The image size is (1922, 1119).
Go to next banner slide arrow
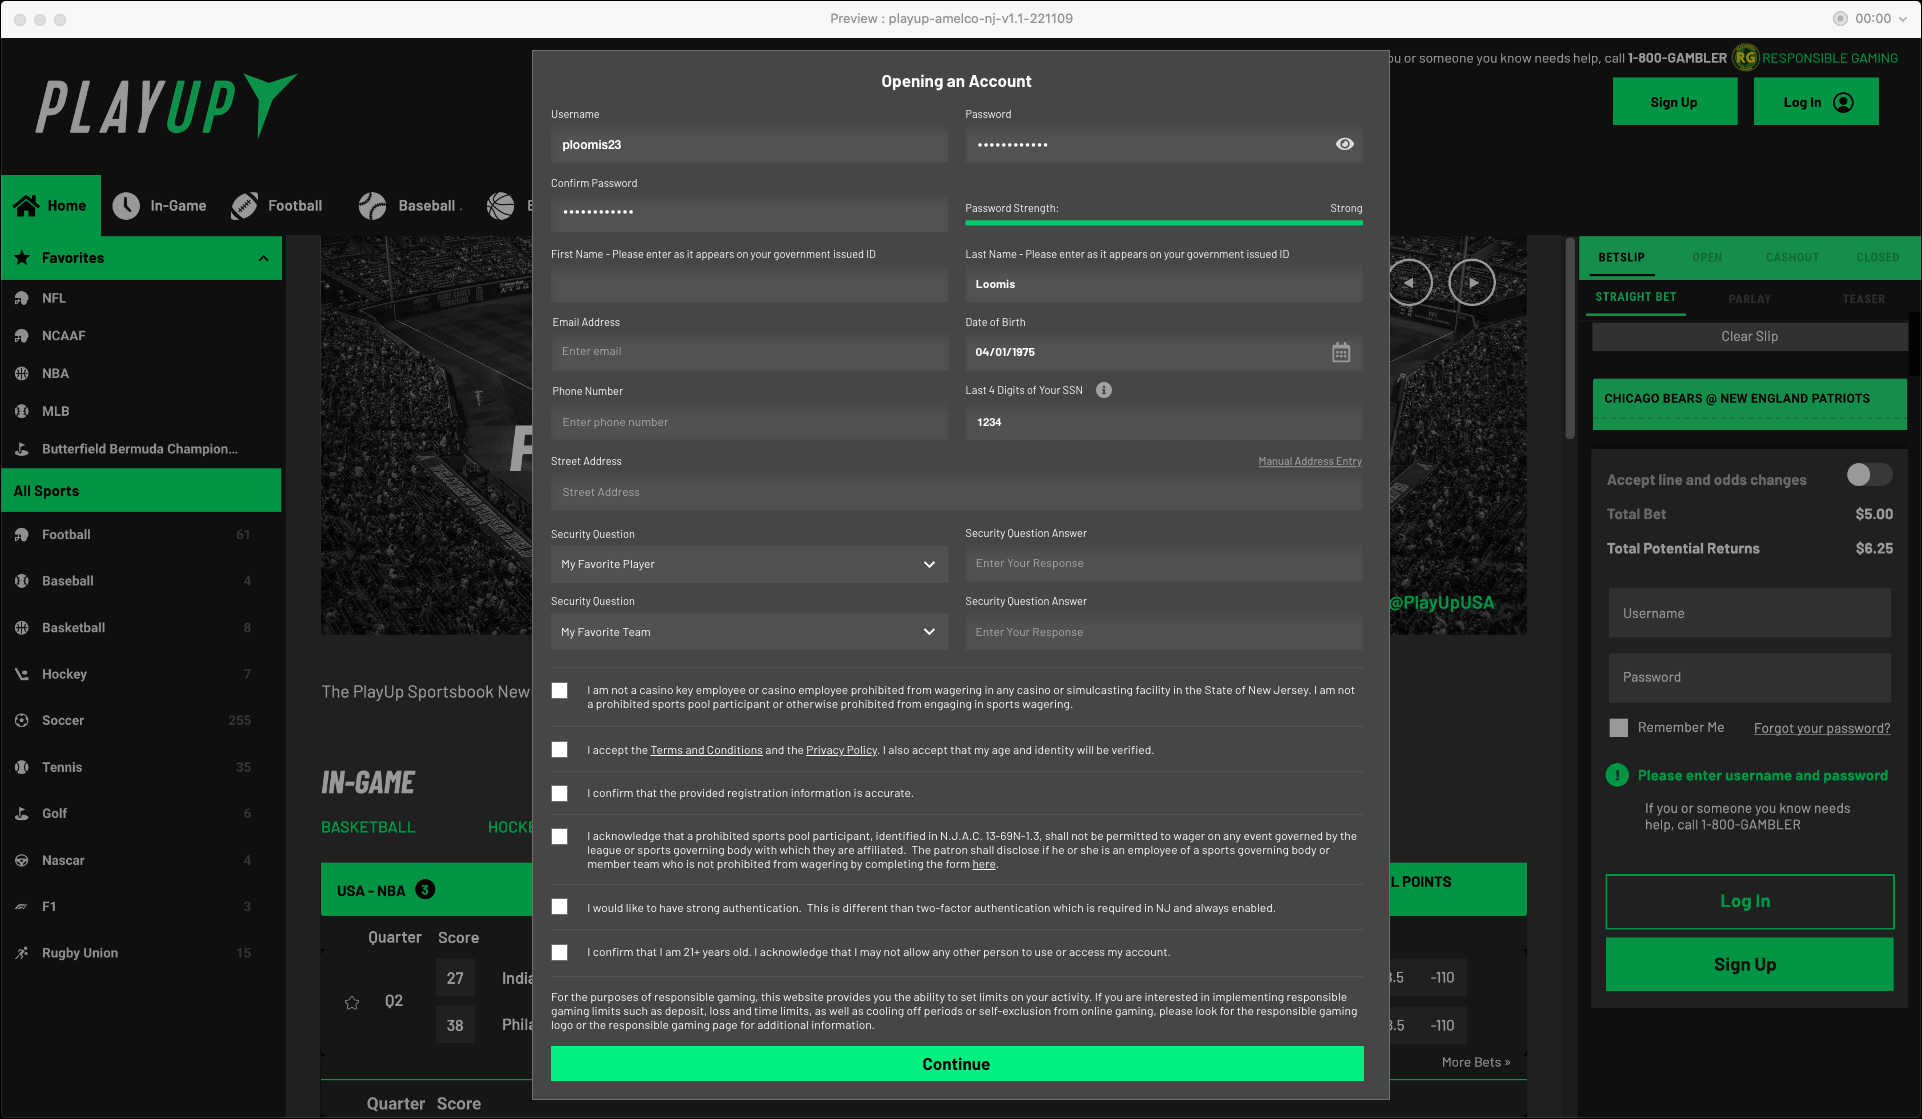(x=1472, y=282)
